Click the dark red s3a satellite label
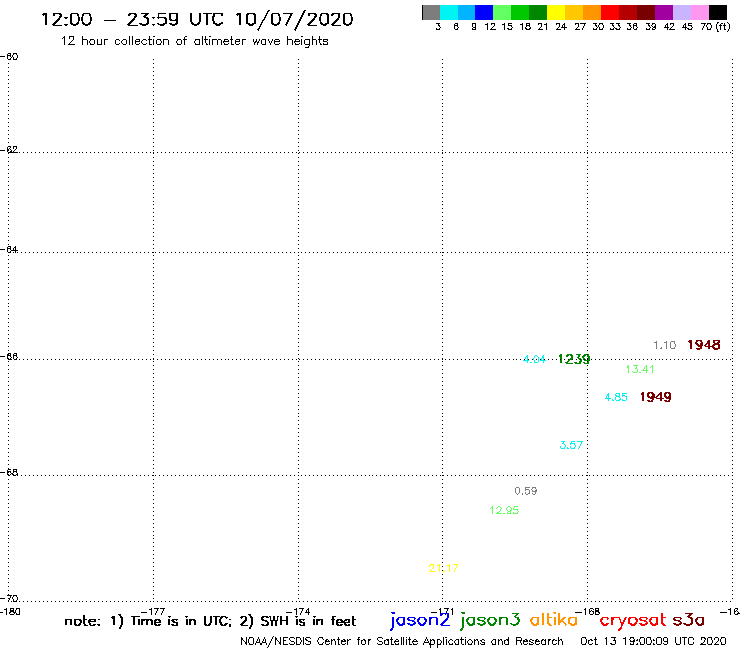 [688, 620]
